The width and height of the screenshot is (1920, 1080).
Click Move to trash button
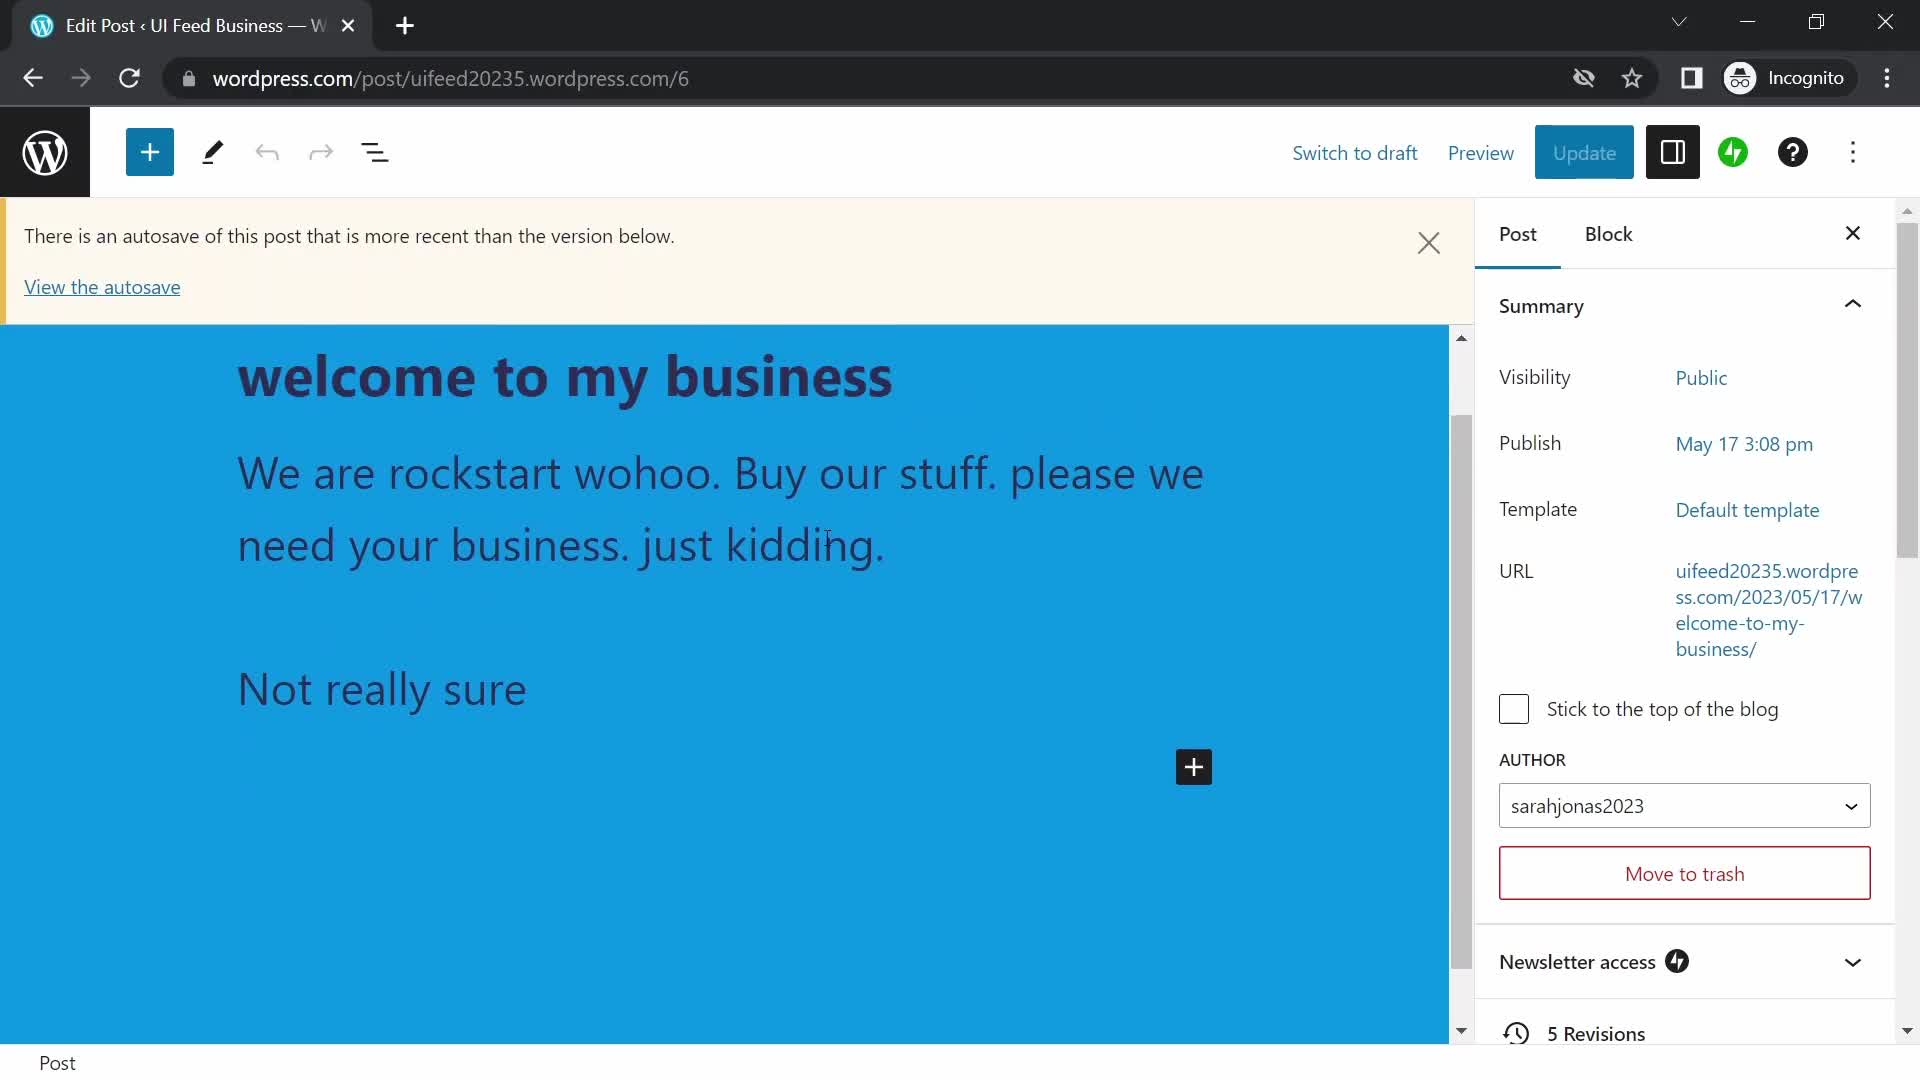tap(1685, 874)
